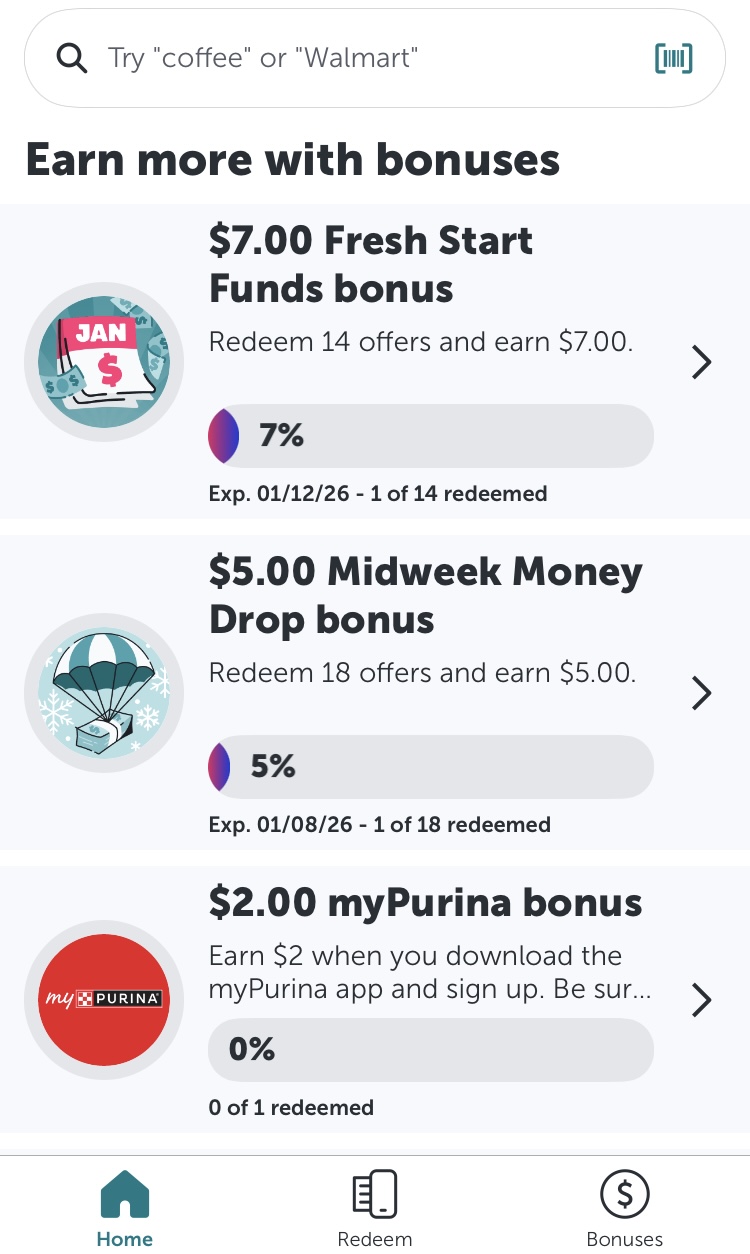The width and height of the screenshot is (750, 1254).
Task: Expand the Fresh Start Funds bonus chevron
Action: coord(702,362)
